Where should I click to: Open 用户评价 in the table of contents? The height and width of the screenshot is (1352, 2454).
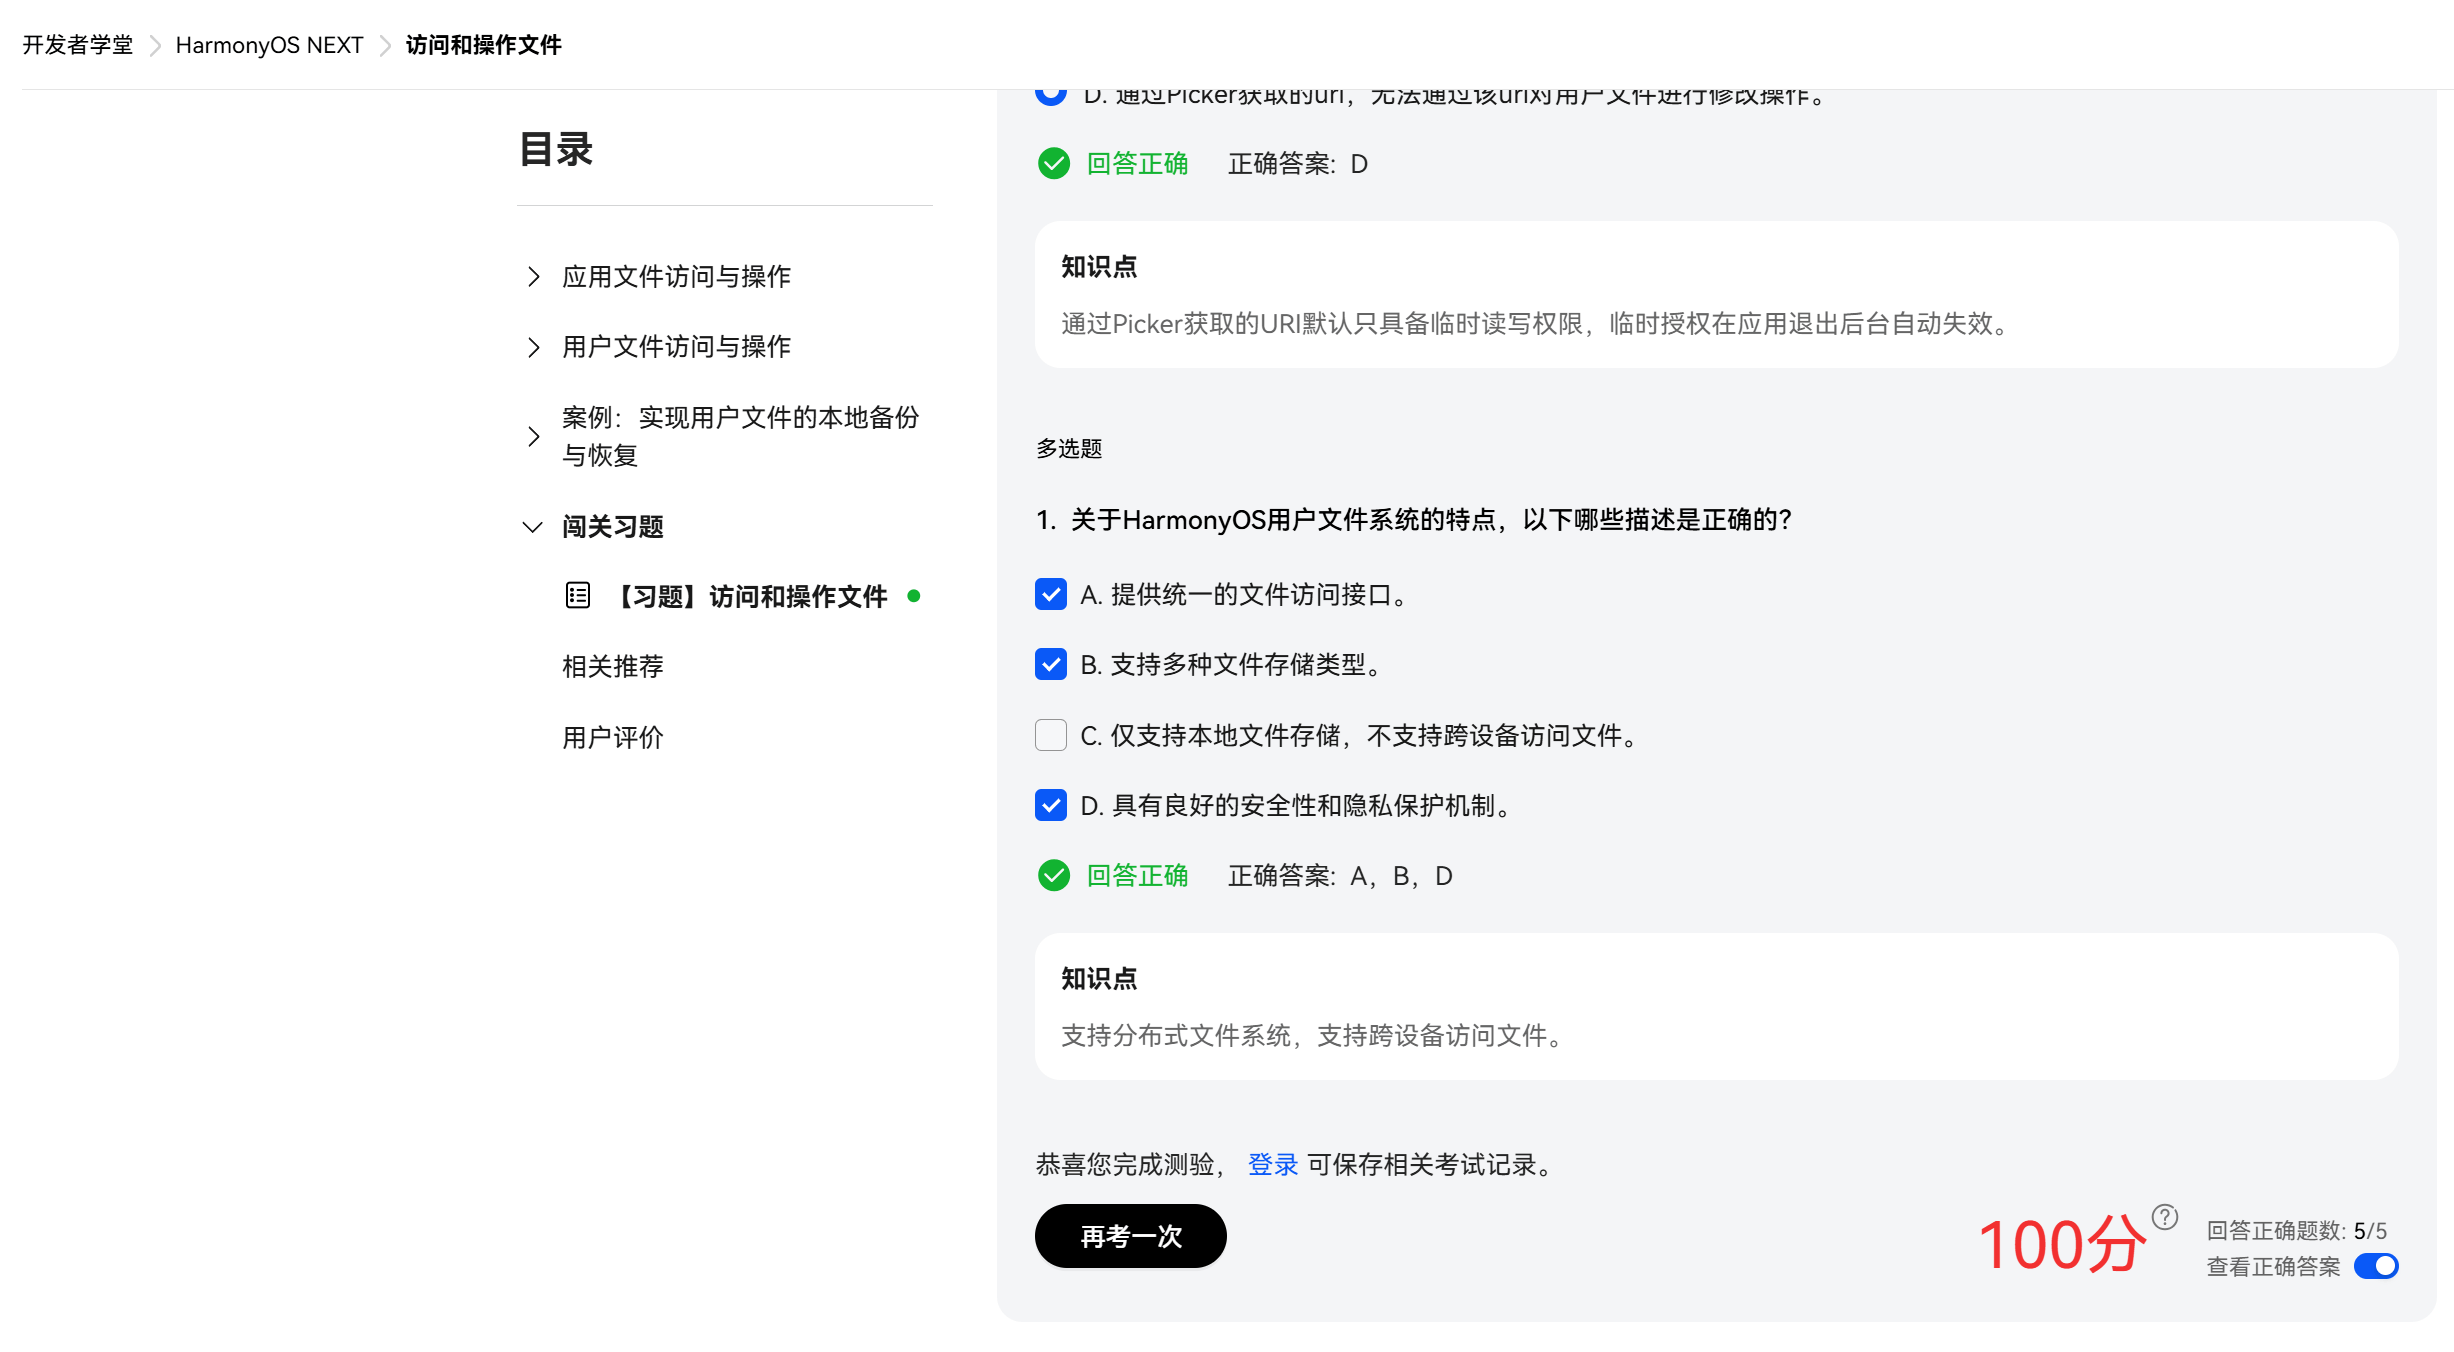[x=612, y=738]
